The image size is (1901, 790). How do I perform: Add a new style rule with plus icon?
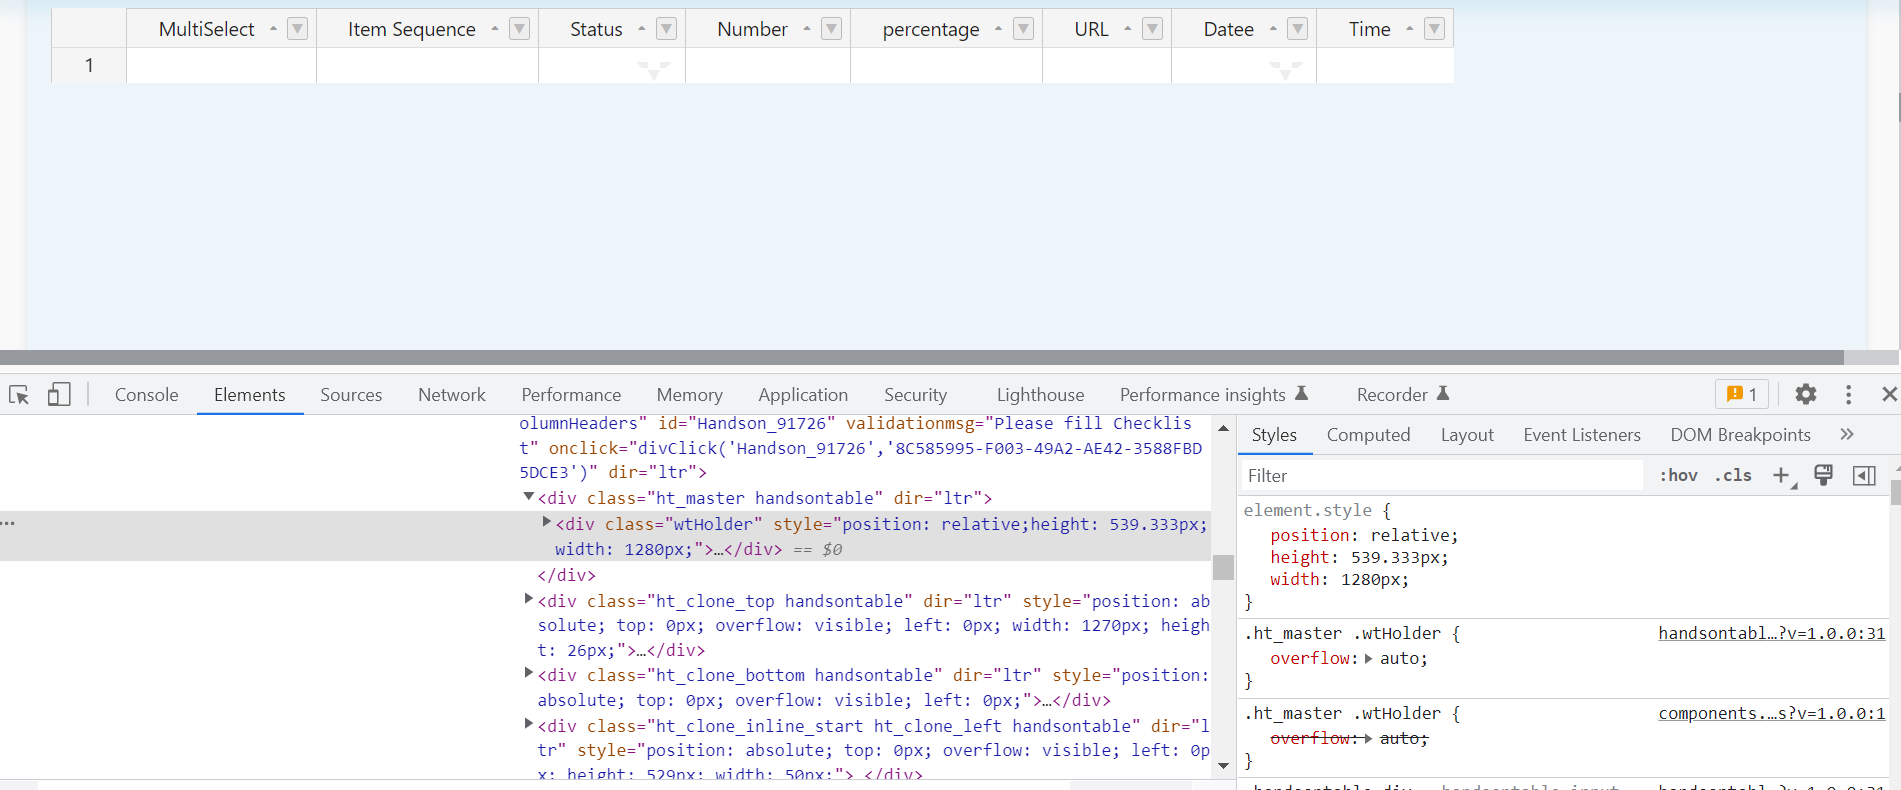[1782, 476]
